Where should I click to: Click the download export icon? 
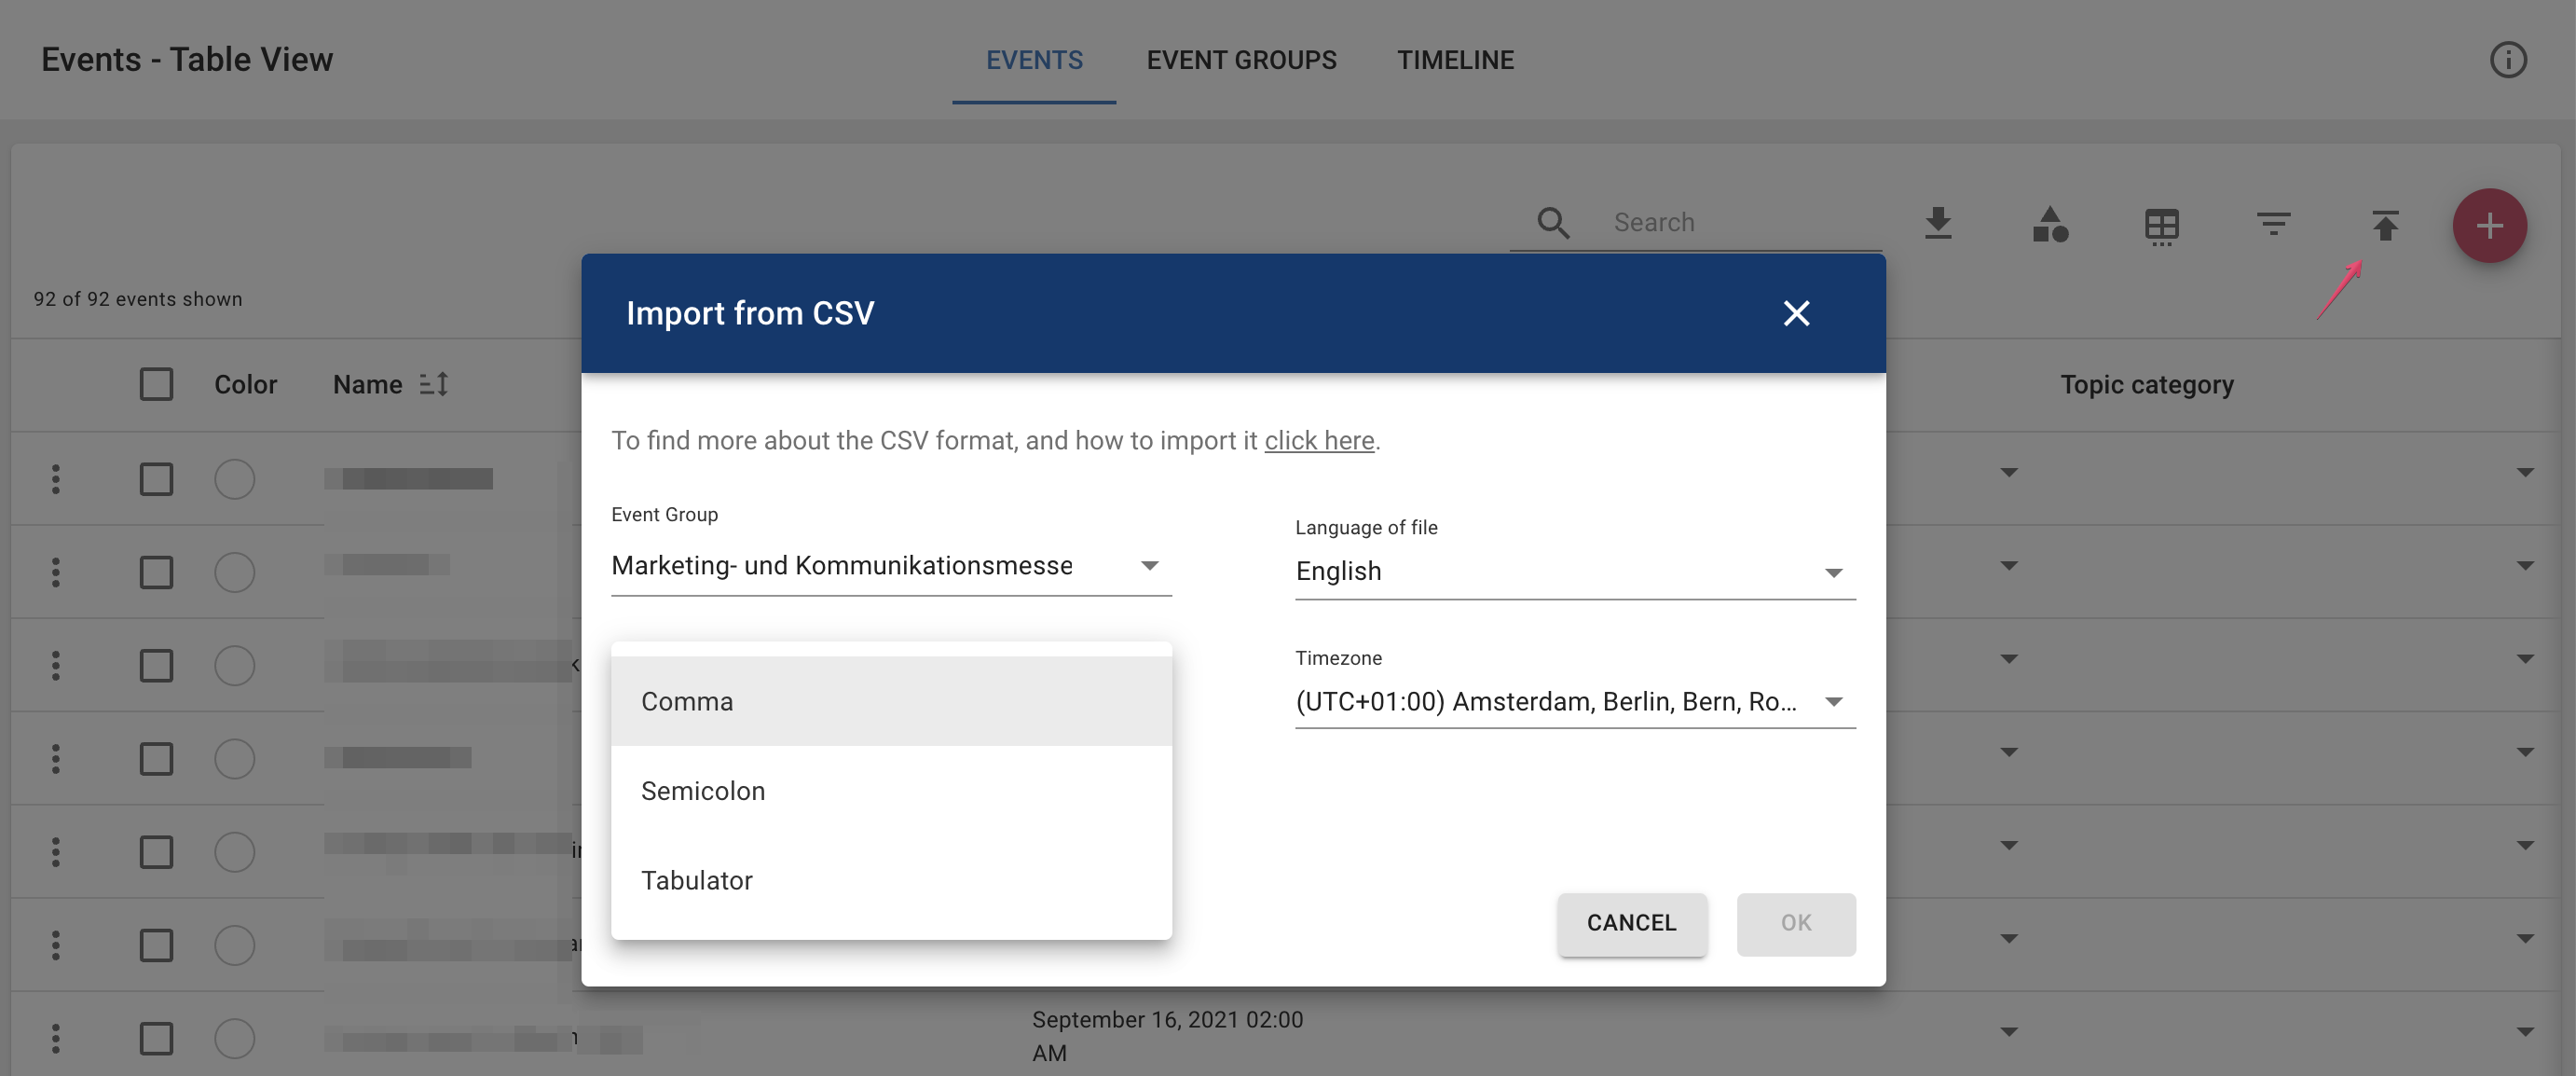(x=1938, y=223)
